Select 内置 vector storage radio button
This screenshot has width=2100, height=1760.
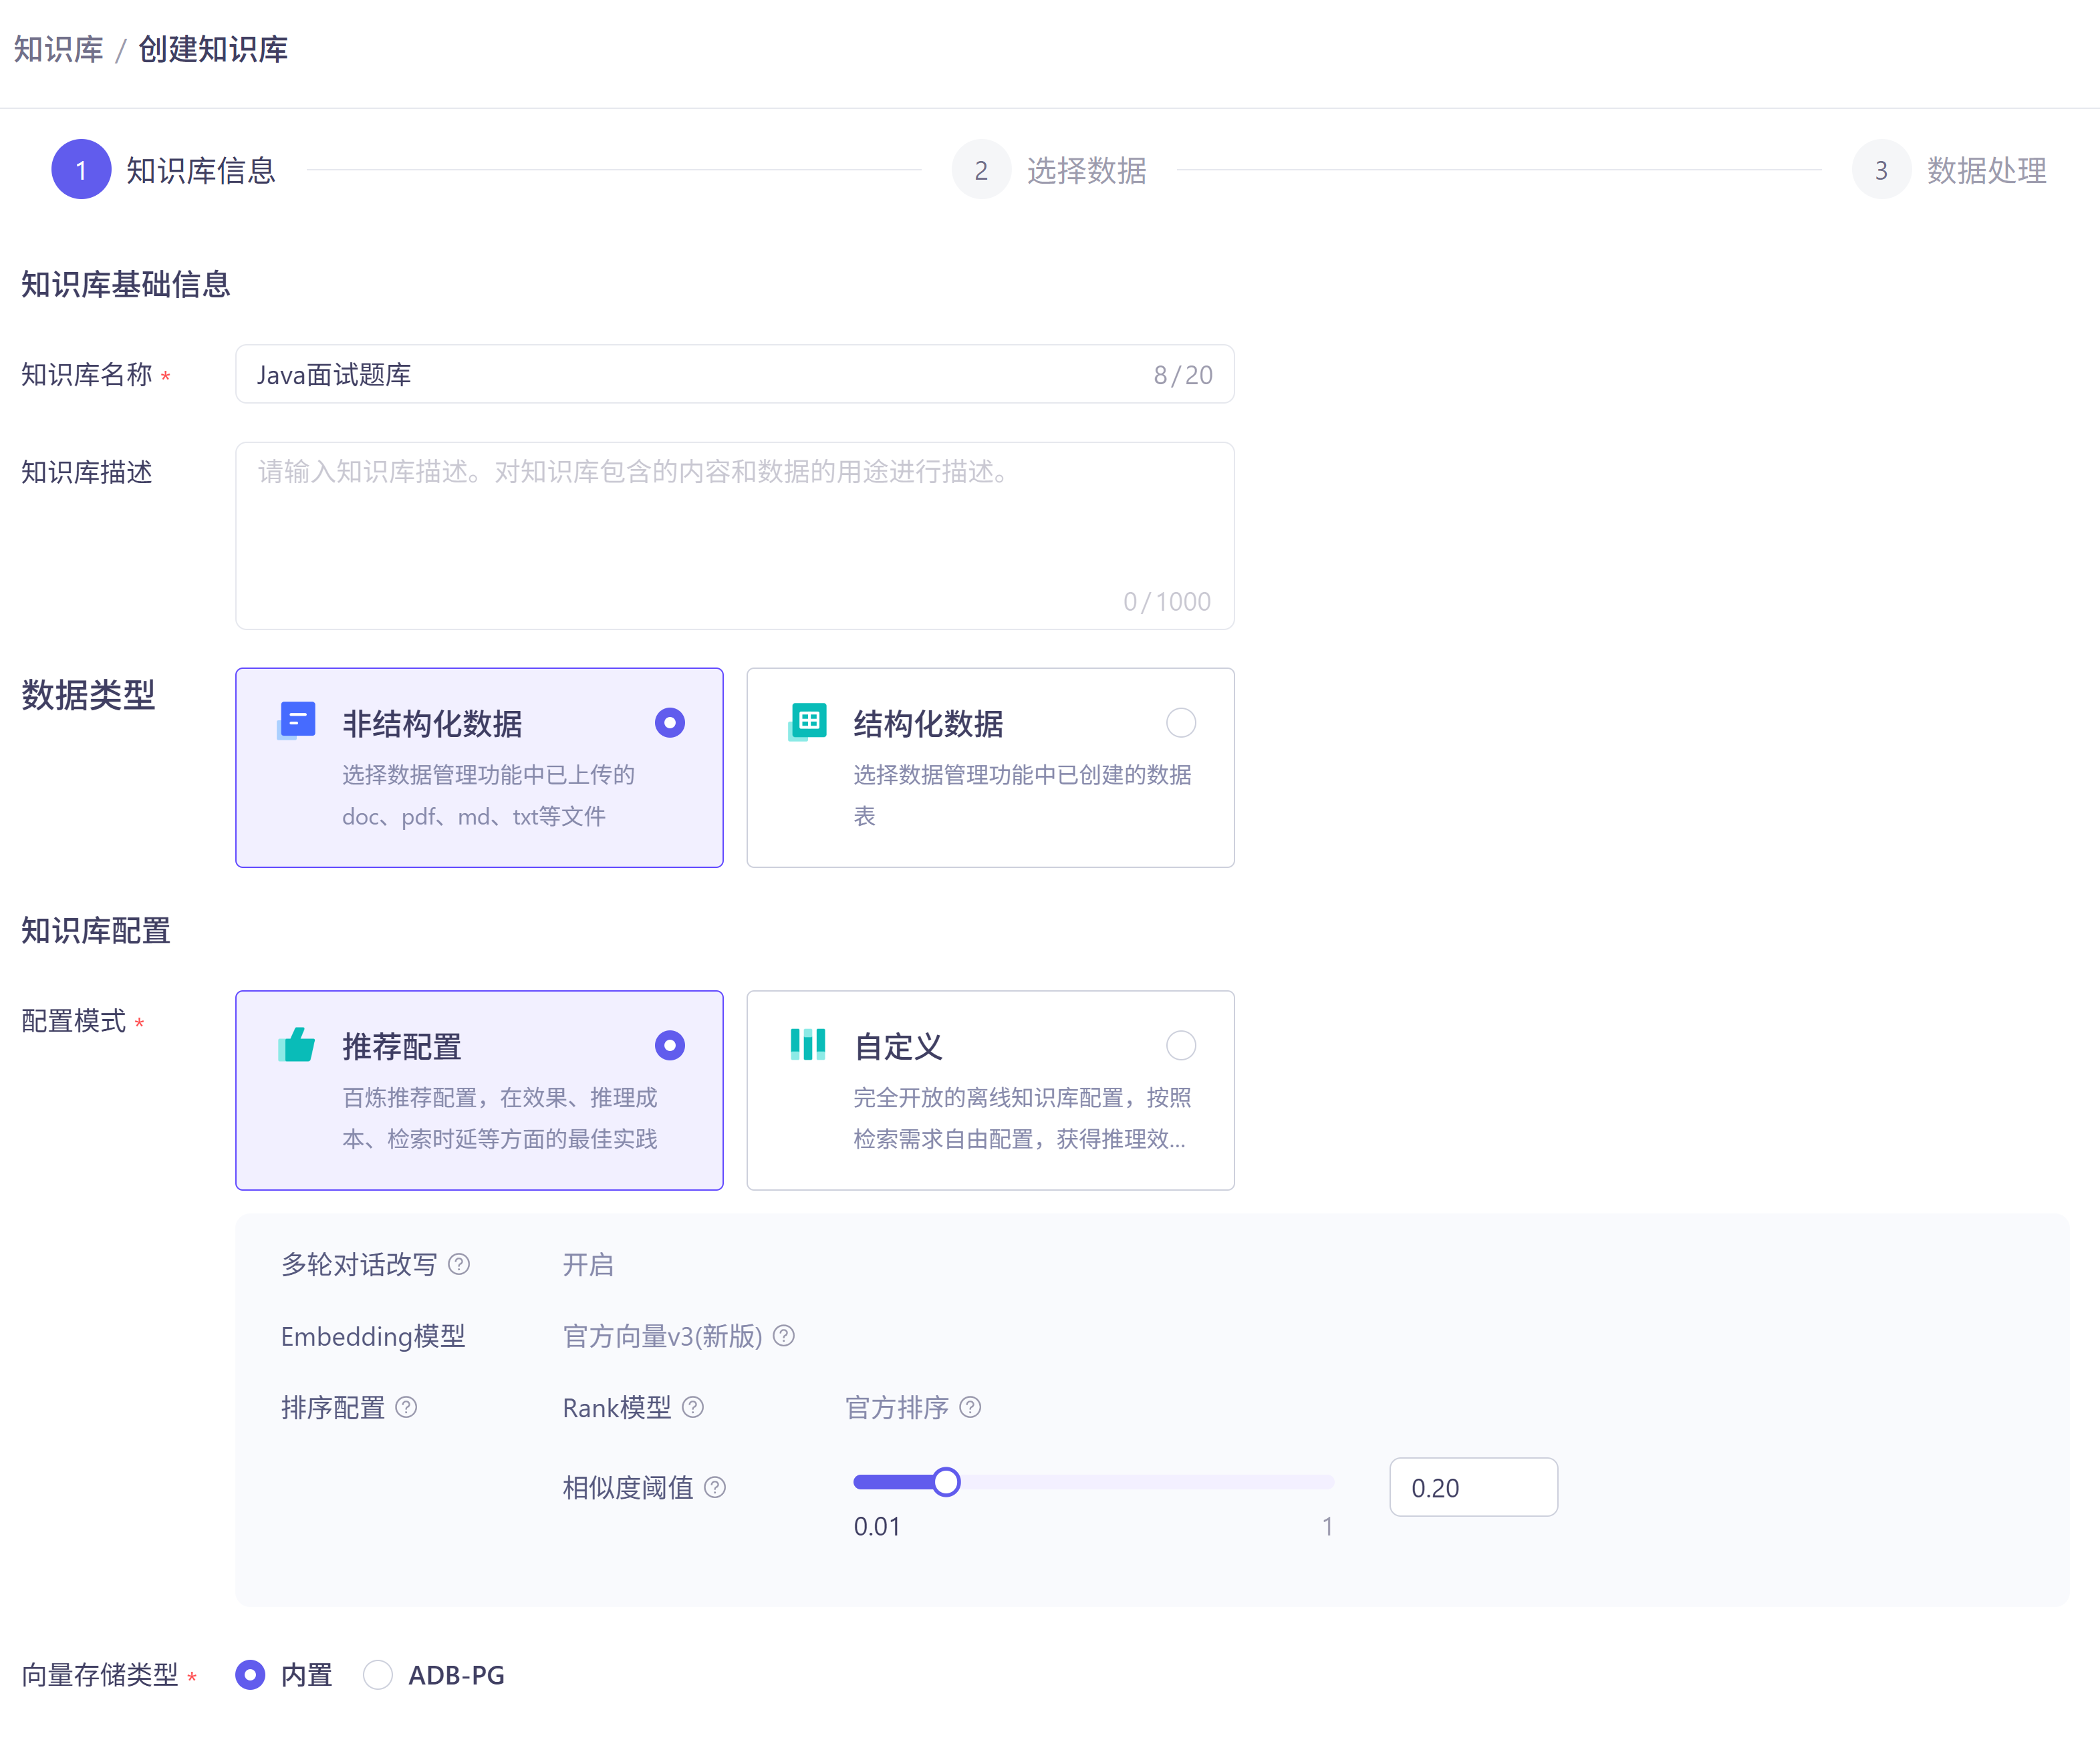click(x=250, y=1675)
